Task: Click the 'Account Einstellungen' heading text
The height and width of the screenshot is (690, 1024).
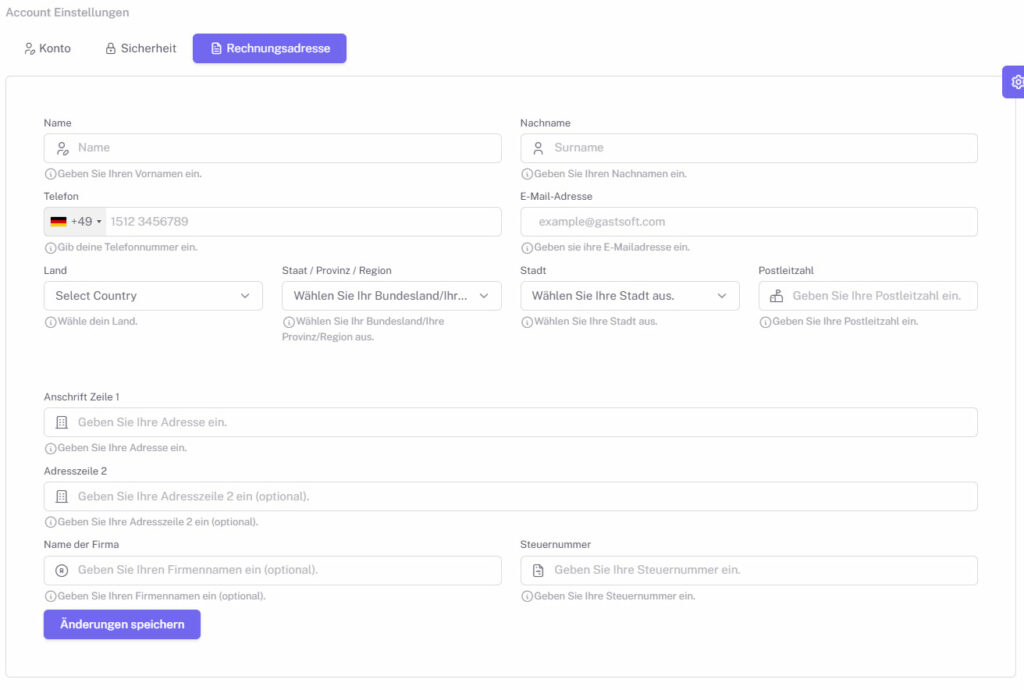Action: coord(67,12)
